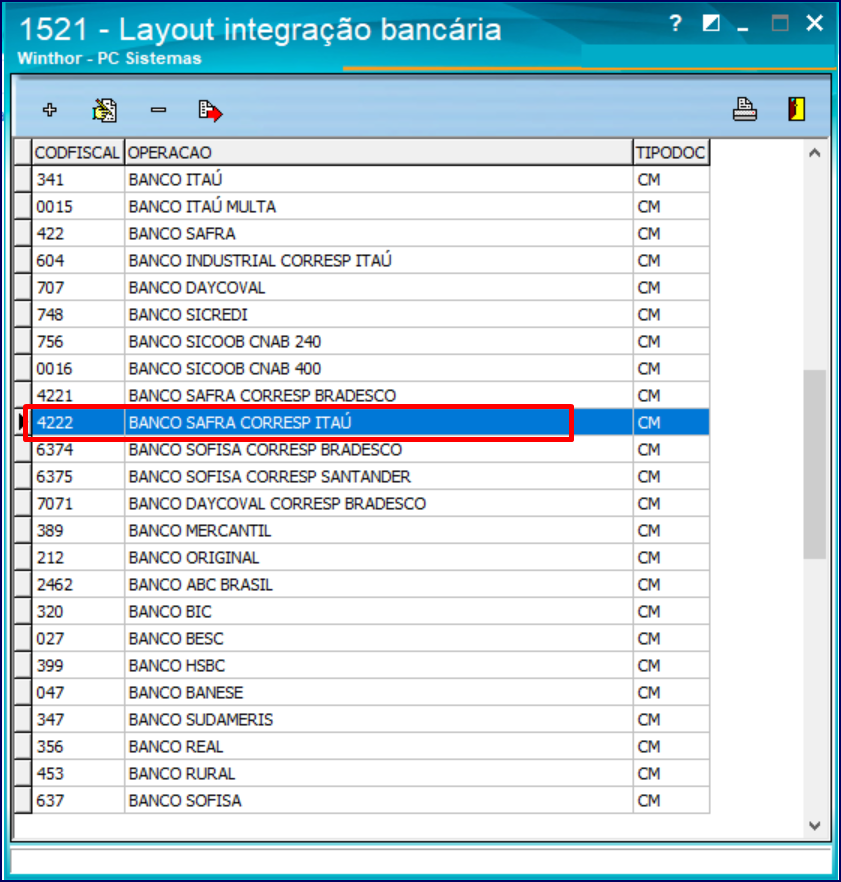Viewport: 841px width, 882px height.
Task: Click the TIPODOC column header
Action: pos(671,152)
